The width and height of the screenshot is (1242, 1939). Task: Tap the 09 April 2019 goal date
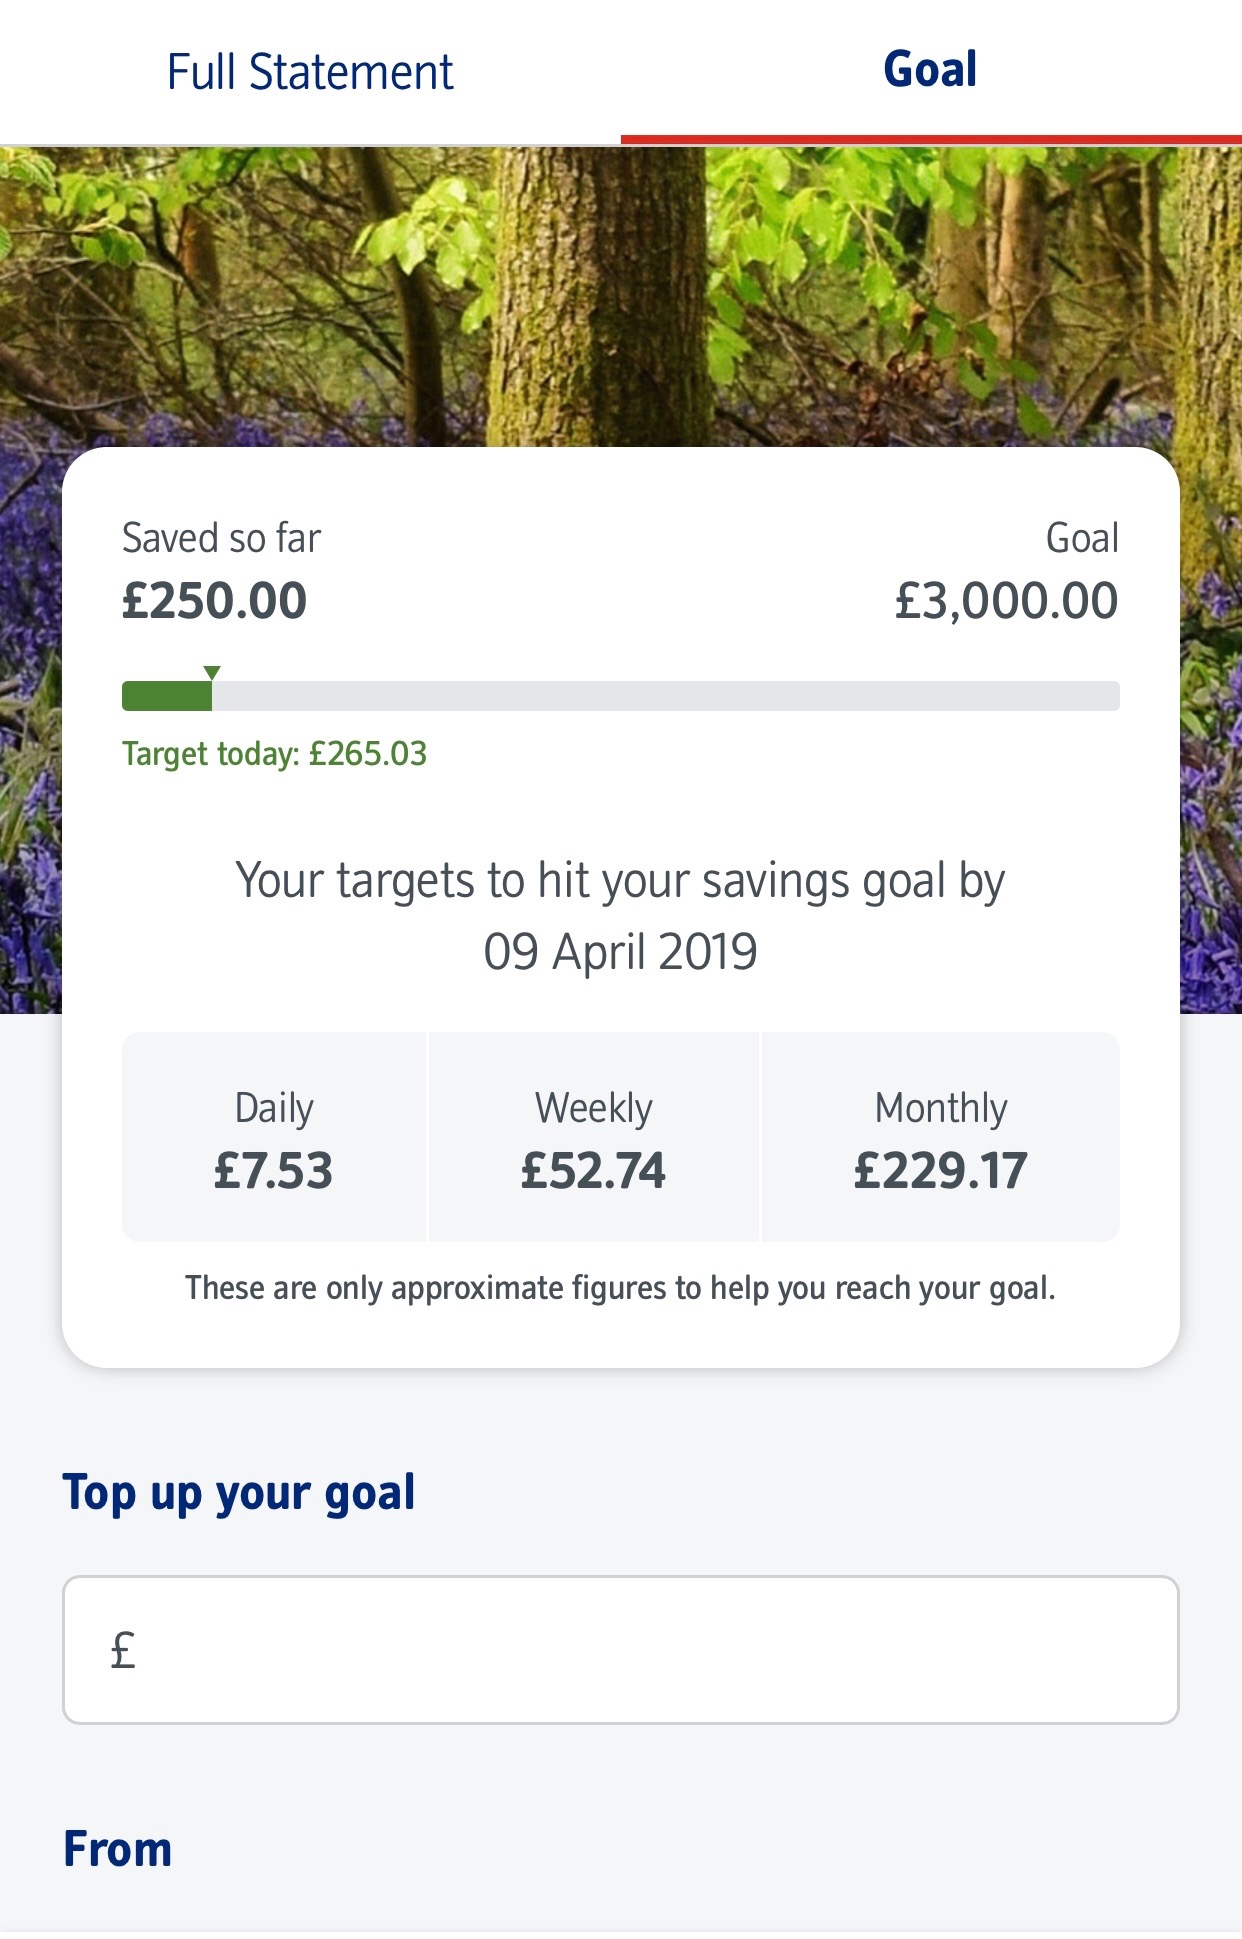(620, 951)
